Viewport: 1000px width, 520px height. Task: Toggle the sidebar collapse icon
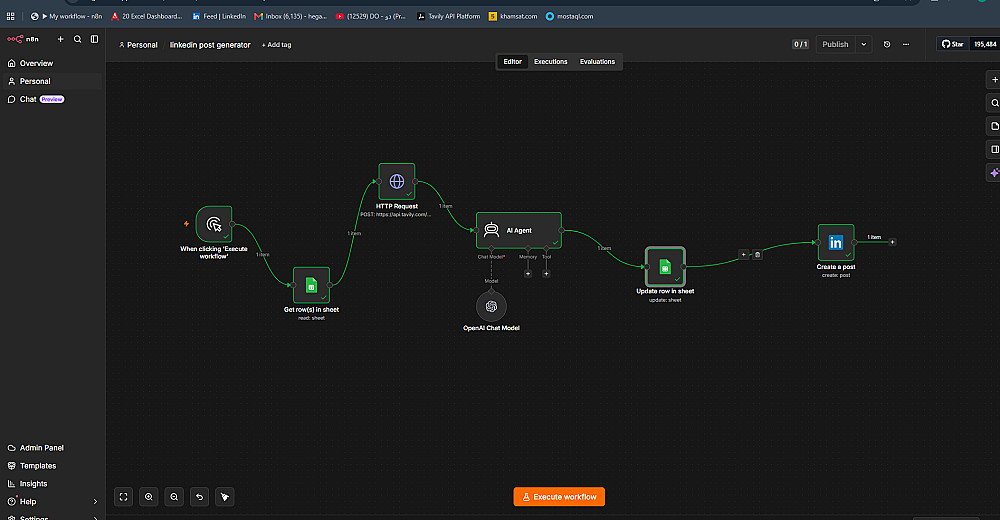click(94, 39)
